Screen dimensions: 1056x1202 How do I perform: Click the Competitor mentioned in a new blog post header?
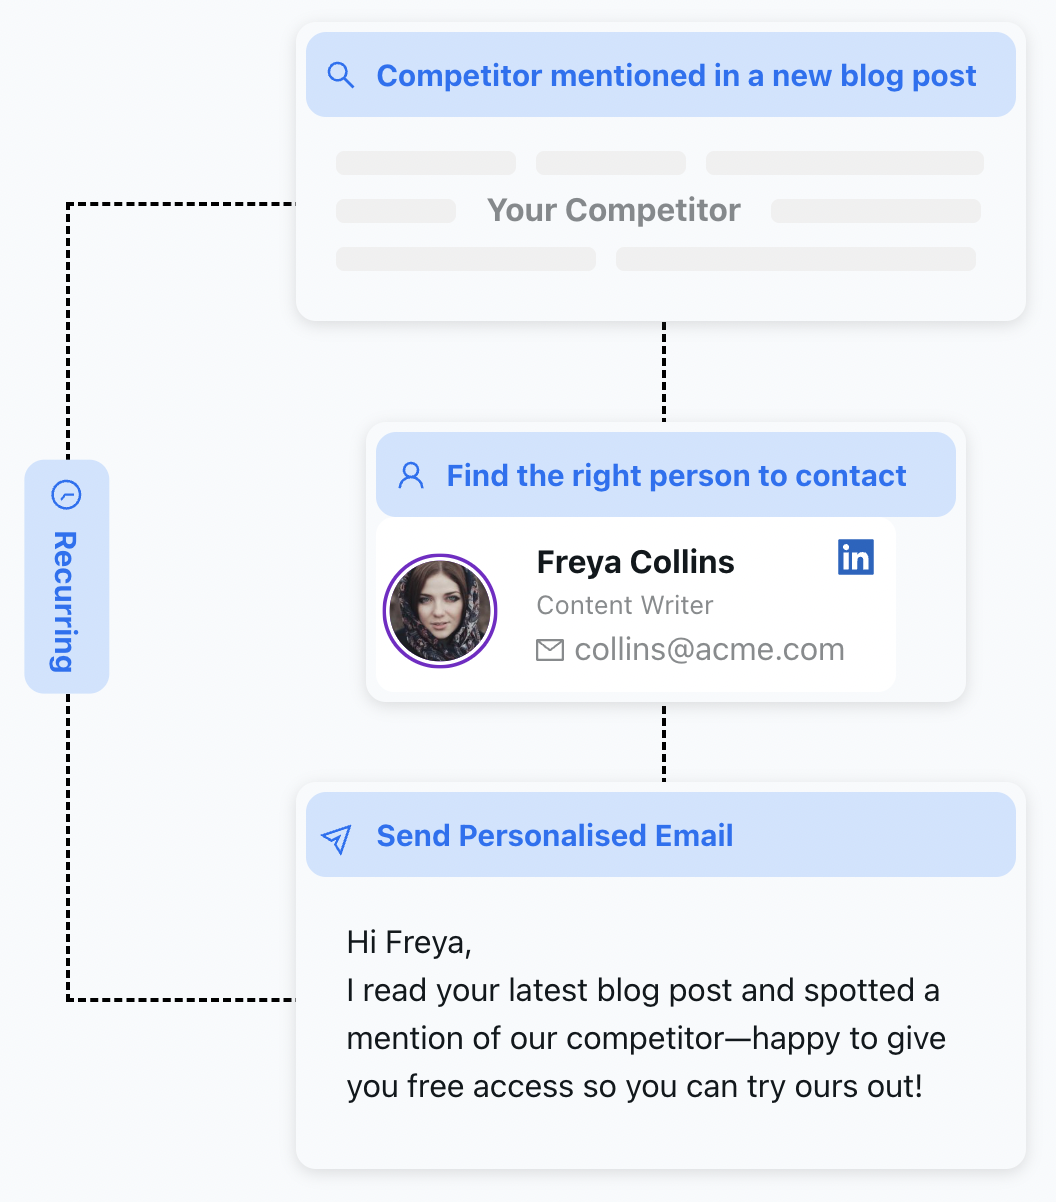pos(676,76)
